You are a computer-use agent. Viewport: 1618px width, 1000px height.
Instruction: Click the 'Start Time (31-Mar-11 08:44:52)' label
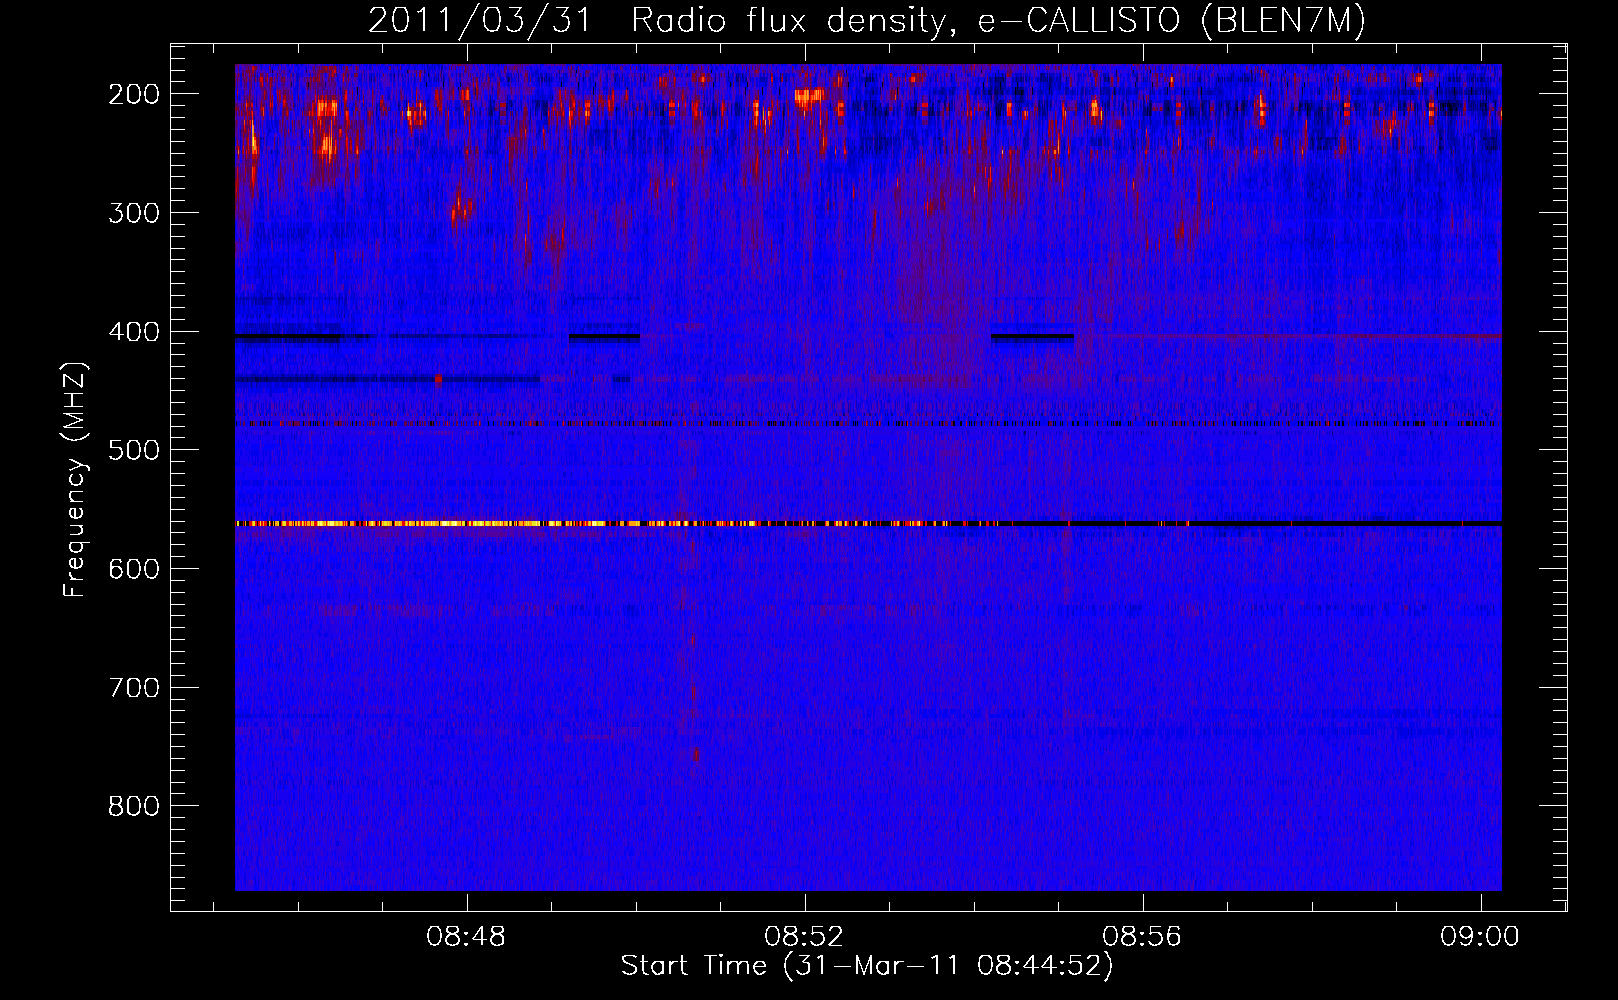867,966
